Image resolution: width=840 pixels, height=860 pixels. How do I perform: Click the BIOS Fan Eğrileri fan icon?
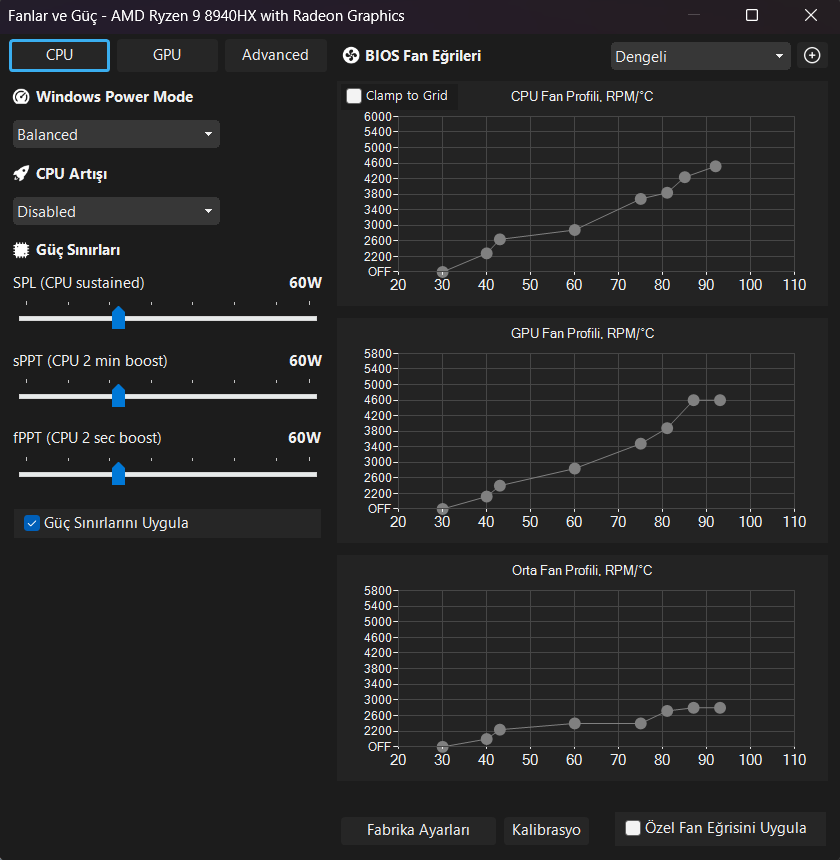tap(350, 55)
